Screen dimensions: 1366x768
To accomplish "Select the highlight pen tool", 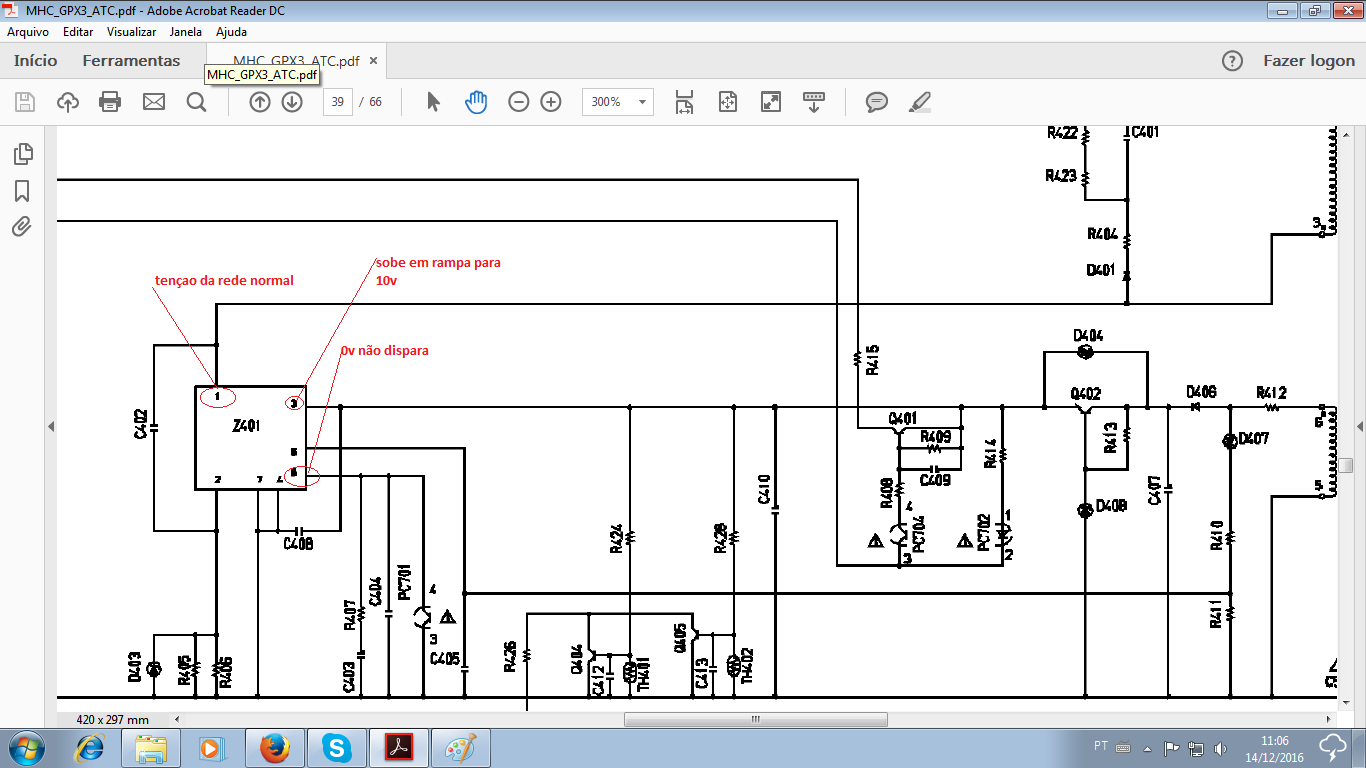I will 920,102.
